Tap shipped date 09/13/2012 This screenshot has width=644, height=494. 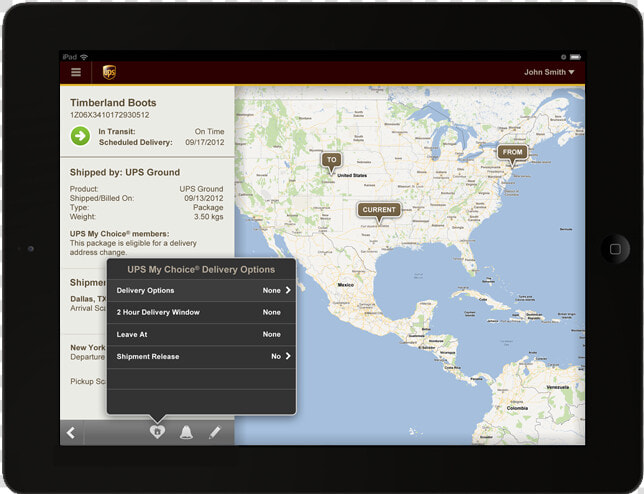click(x=204, y=198)
